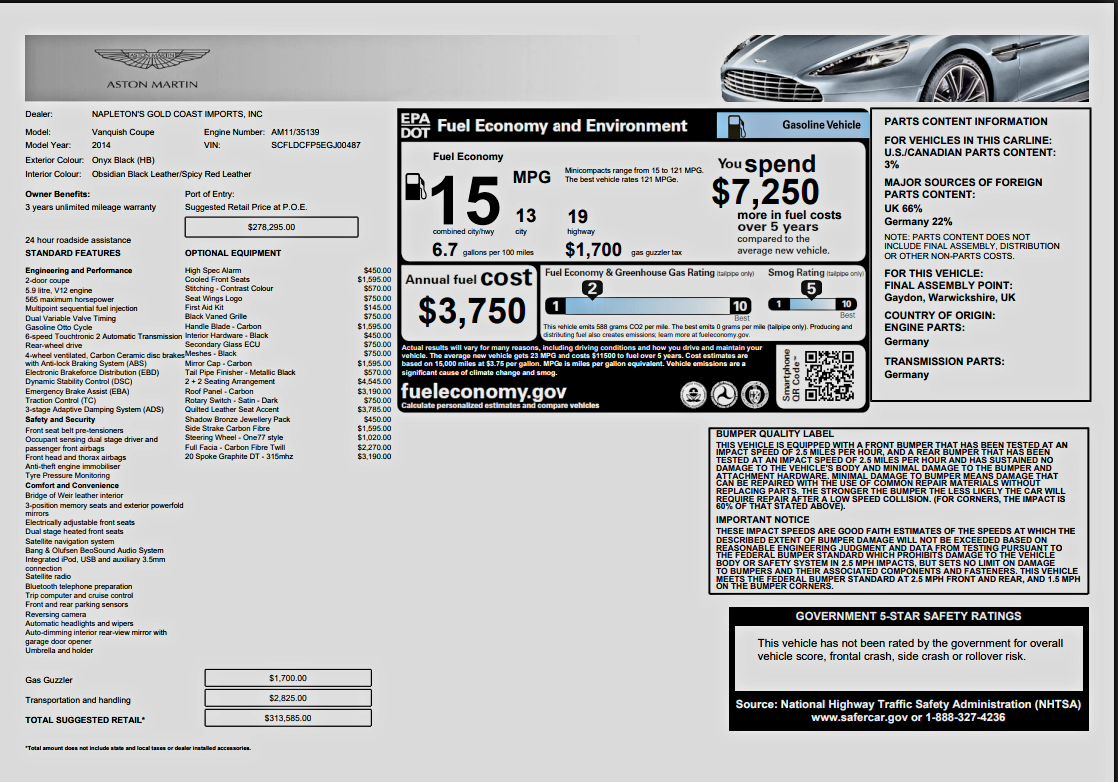Click the smog rating marker 5
The width and height of the screenshot is (1118, 782).
point(812,289)
